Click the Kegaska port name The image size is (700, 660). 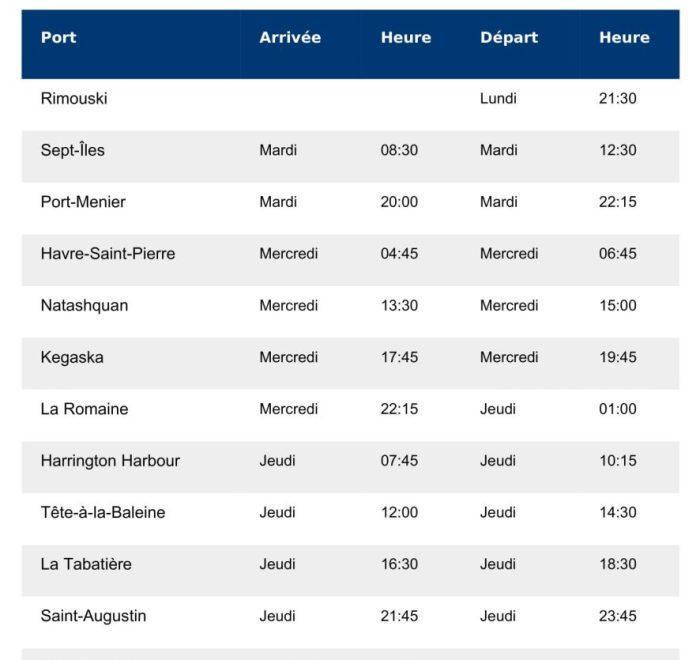72,358
